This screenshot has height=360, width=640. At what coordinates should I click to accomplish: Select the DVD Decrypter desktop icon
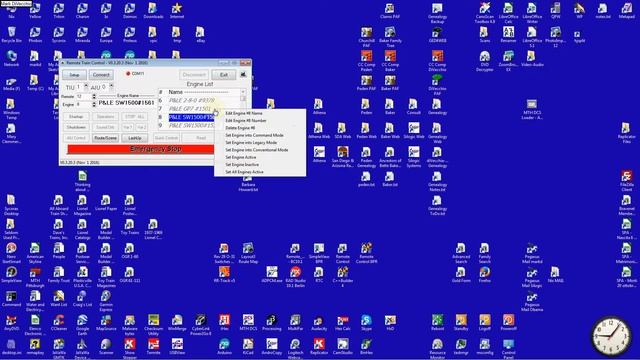pos(484,61)
